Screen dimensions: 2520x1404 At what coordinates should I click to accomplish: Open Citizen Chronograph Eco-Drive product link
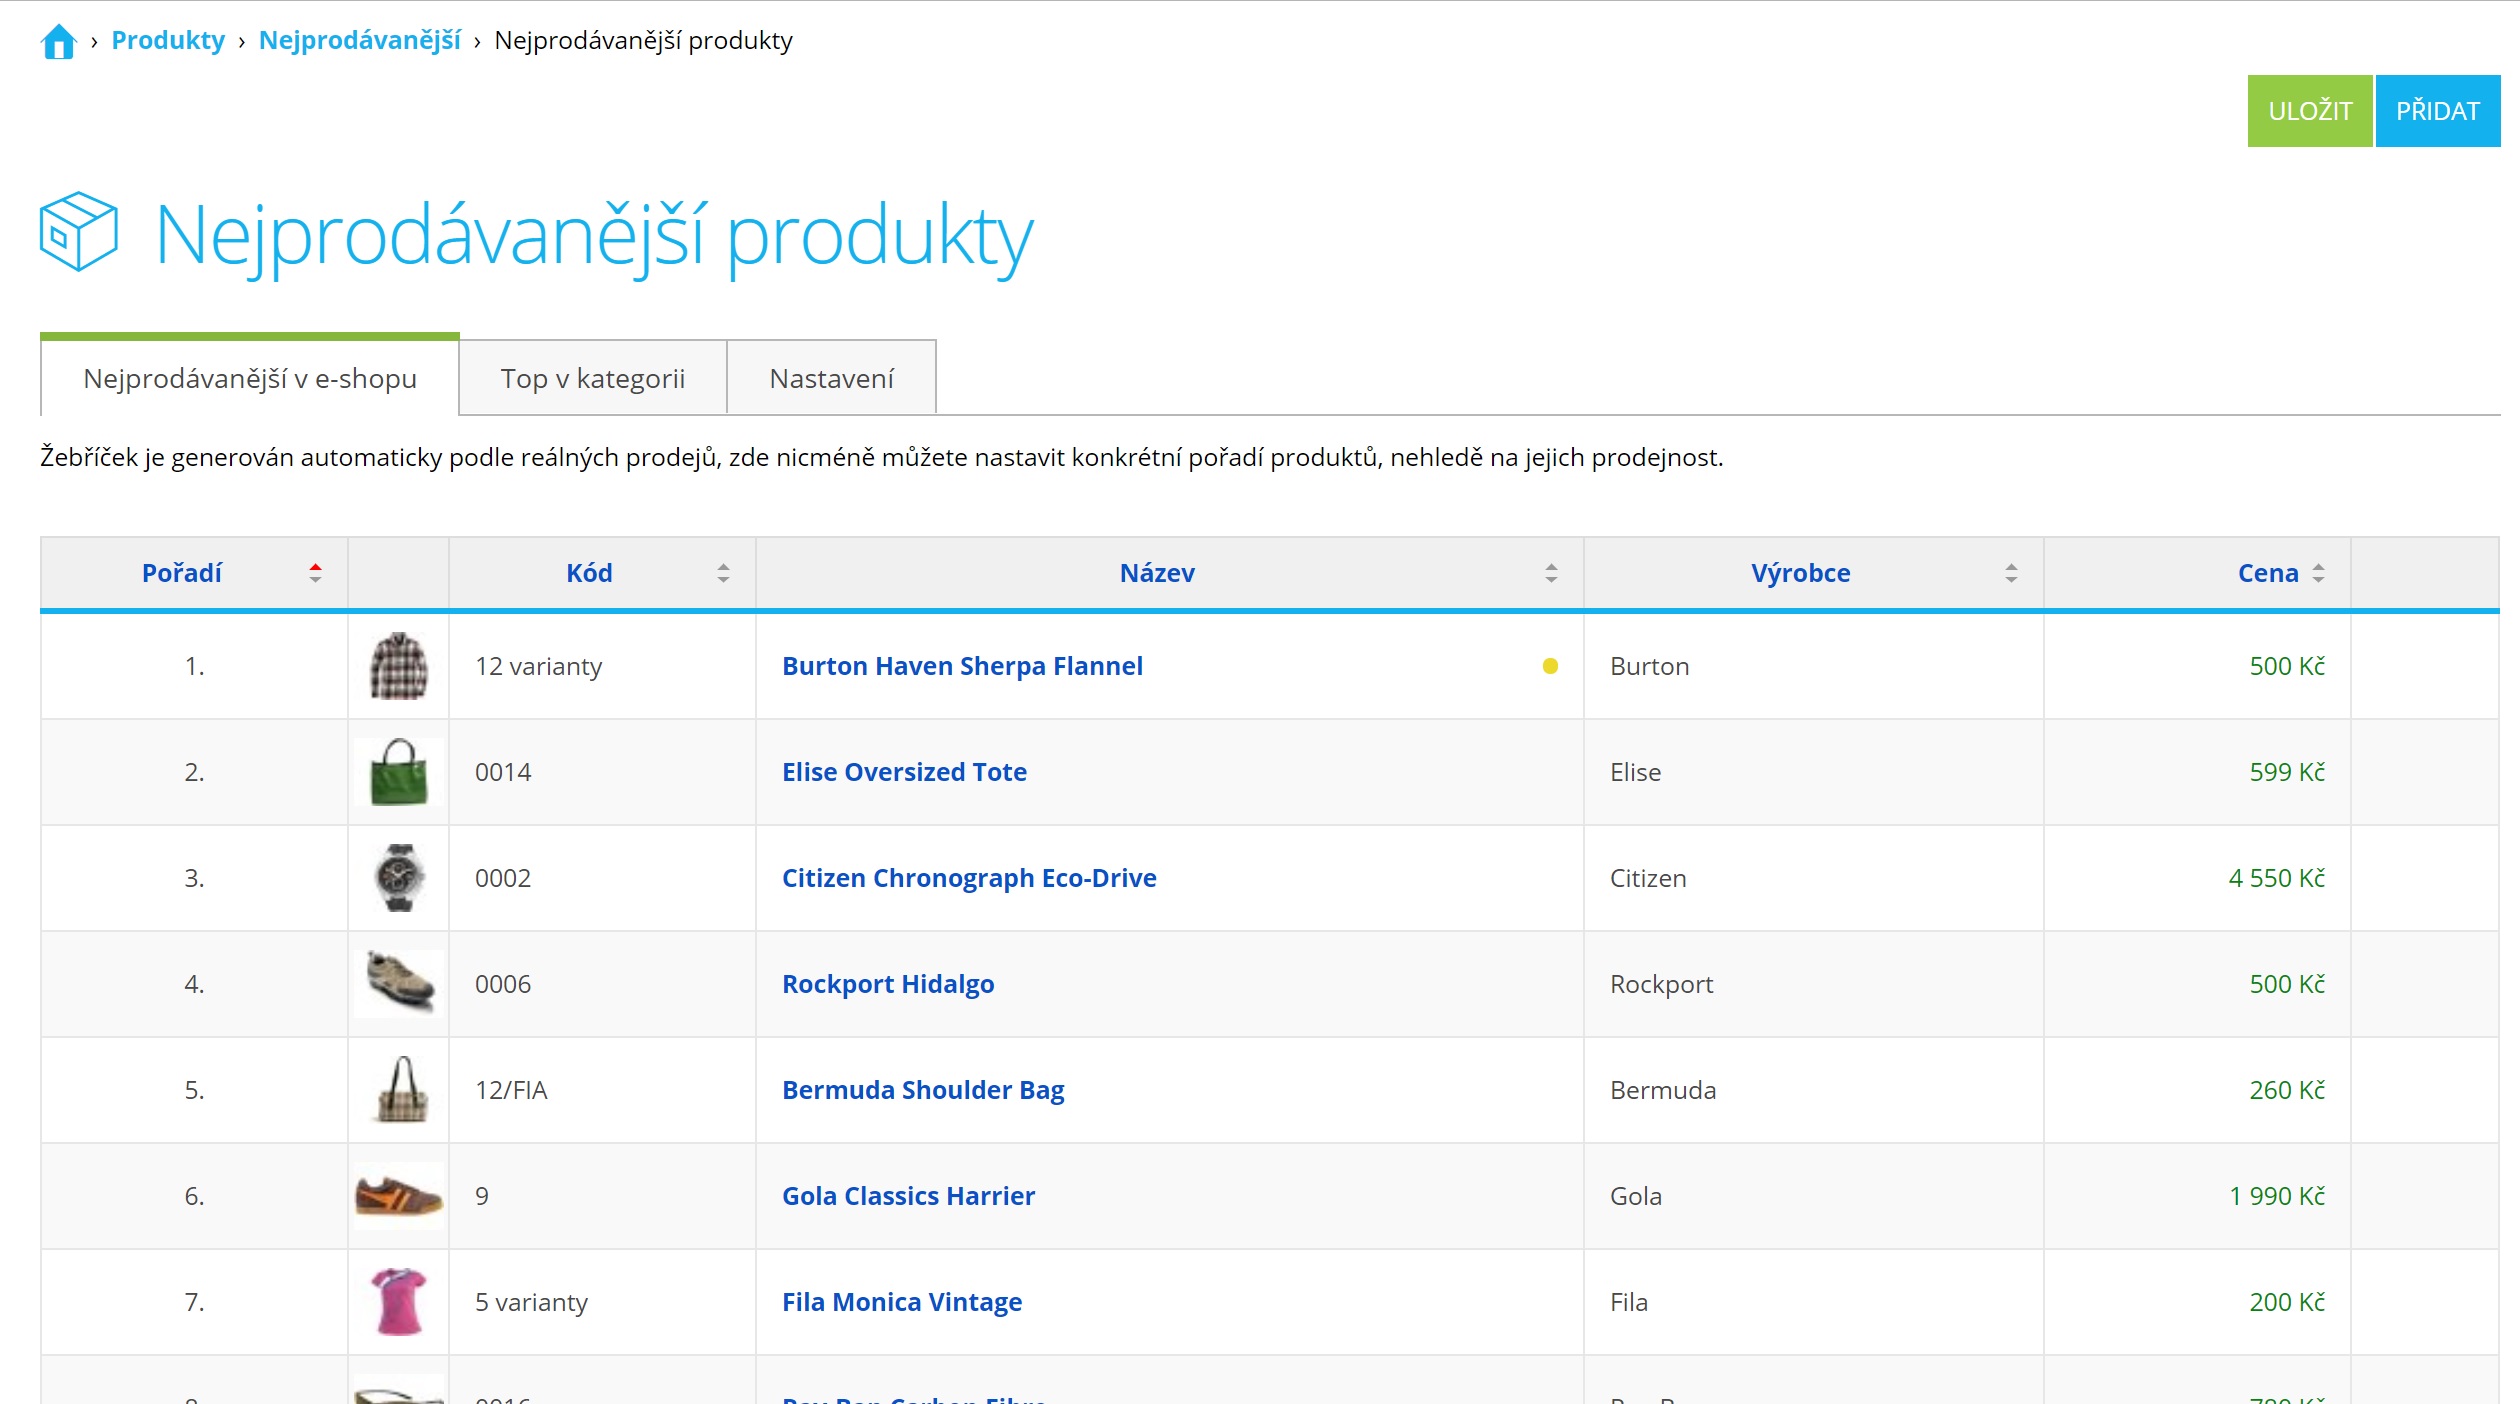click(969, 878)
